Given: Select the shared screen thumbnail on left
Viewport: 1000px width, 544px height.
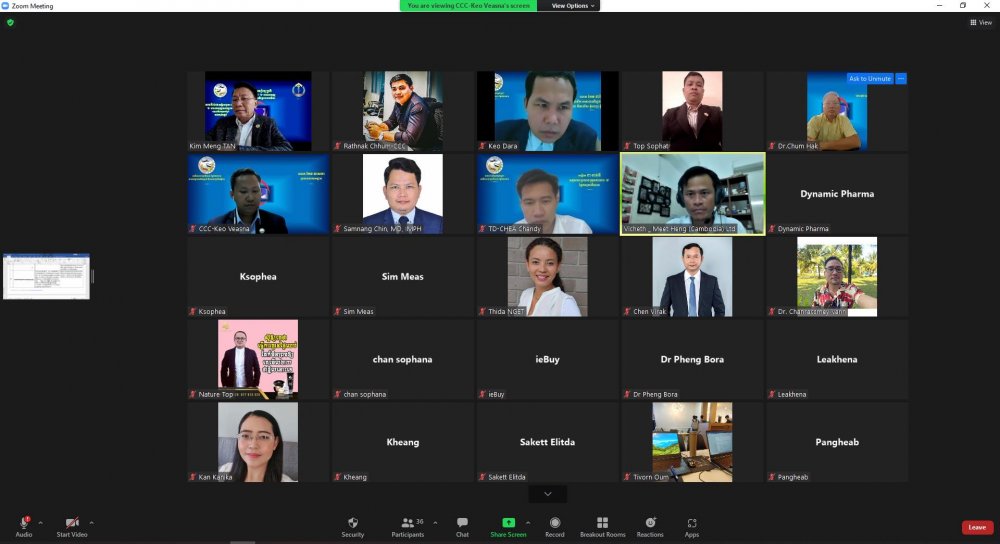Looking at the screenshot, I should (x=46, y=276).
